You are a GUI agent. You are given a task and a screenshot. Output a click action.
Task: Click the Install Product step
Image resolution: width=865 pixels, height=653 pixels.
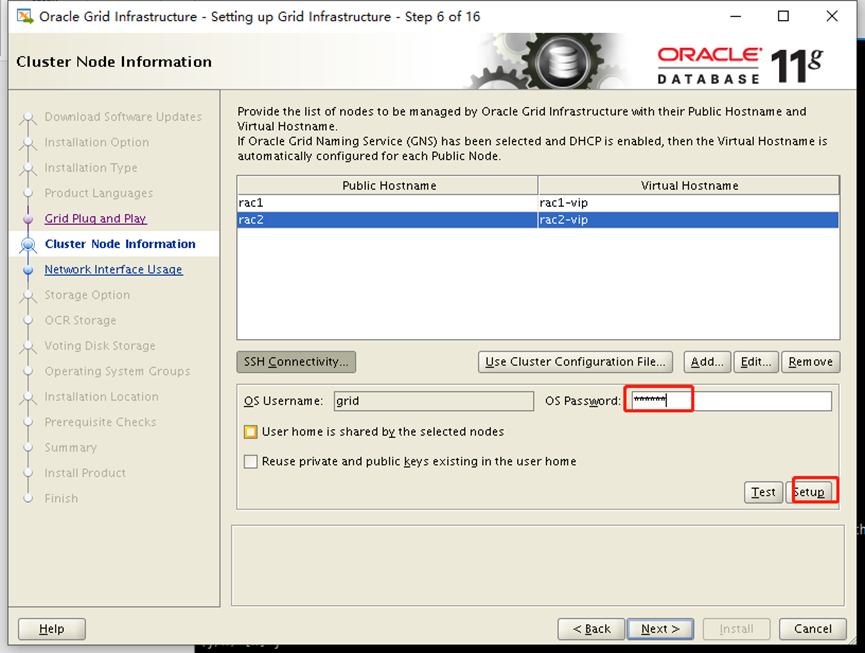[85, 473]
